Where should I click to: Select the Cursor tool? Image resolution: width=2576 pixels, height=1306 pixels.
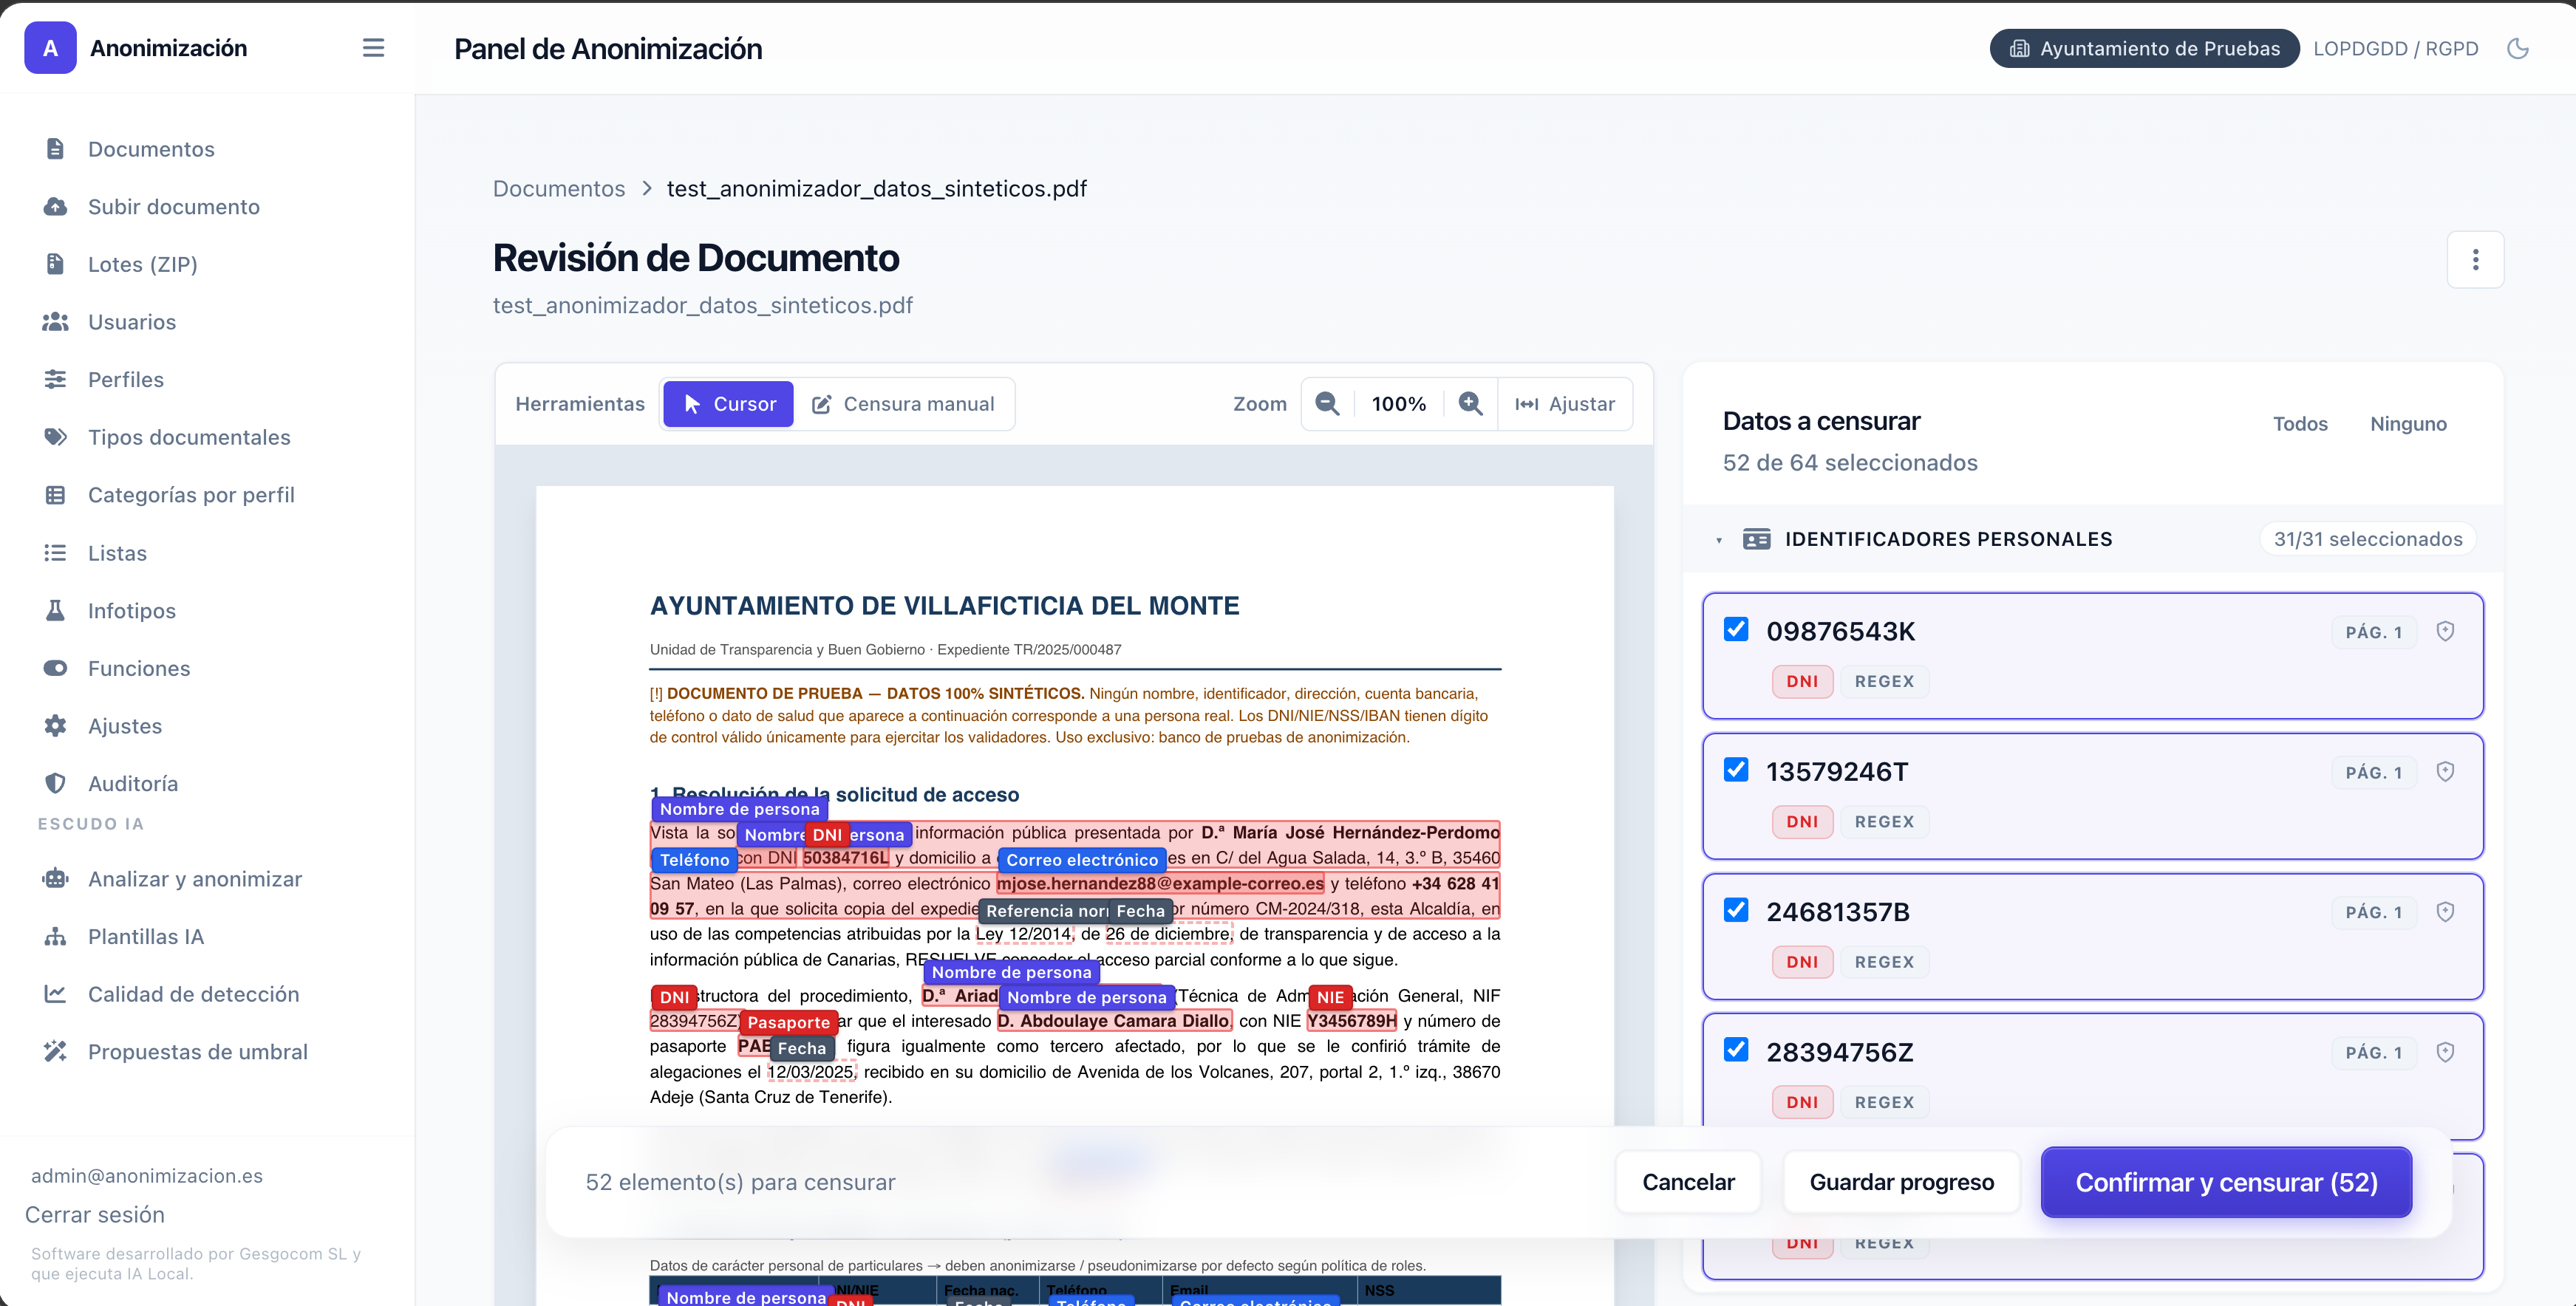click(729, 404)
